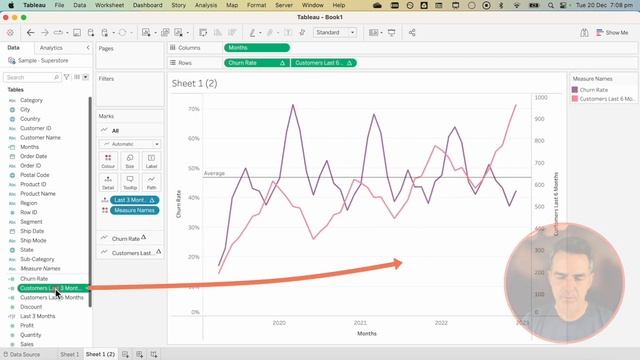Select the Sub-Category field
The height and width of the screenshot is (360, 640).
[x=37, y=259]
